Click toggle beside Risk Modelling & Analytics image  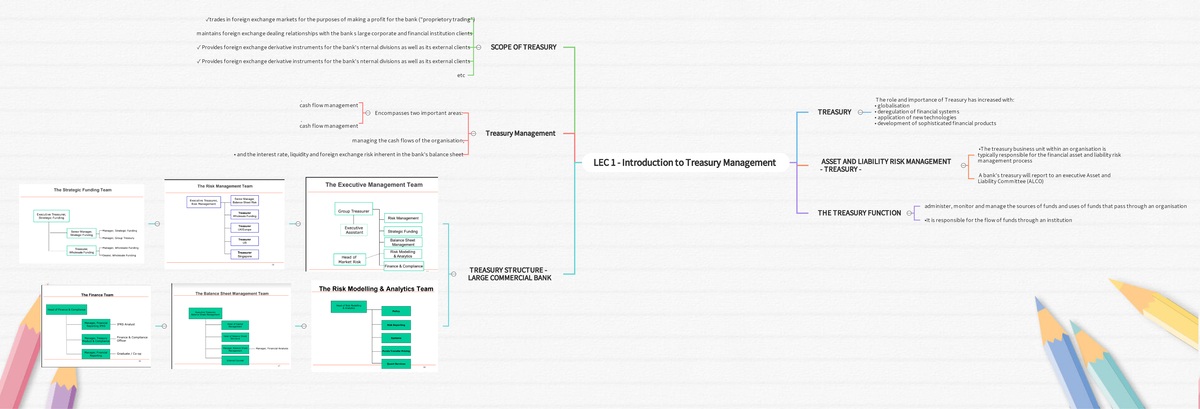[x=303, y=326]
